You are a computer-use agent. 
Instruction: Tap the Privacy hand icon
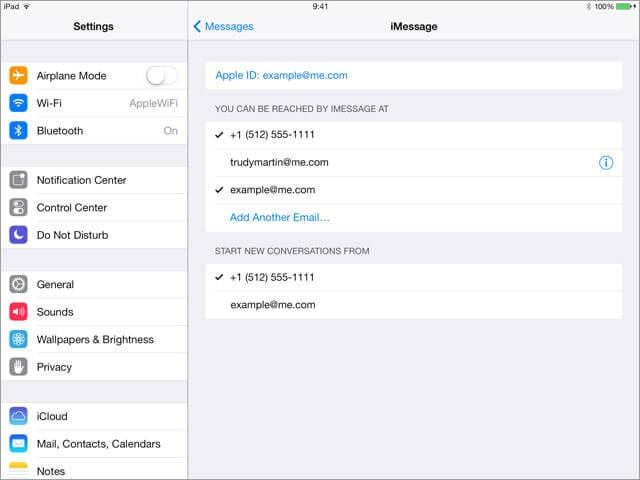18,367
